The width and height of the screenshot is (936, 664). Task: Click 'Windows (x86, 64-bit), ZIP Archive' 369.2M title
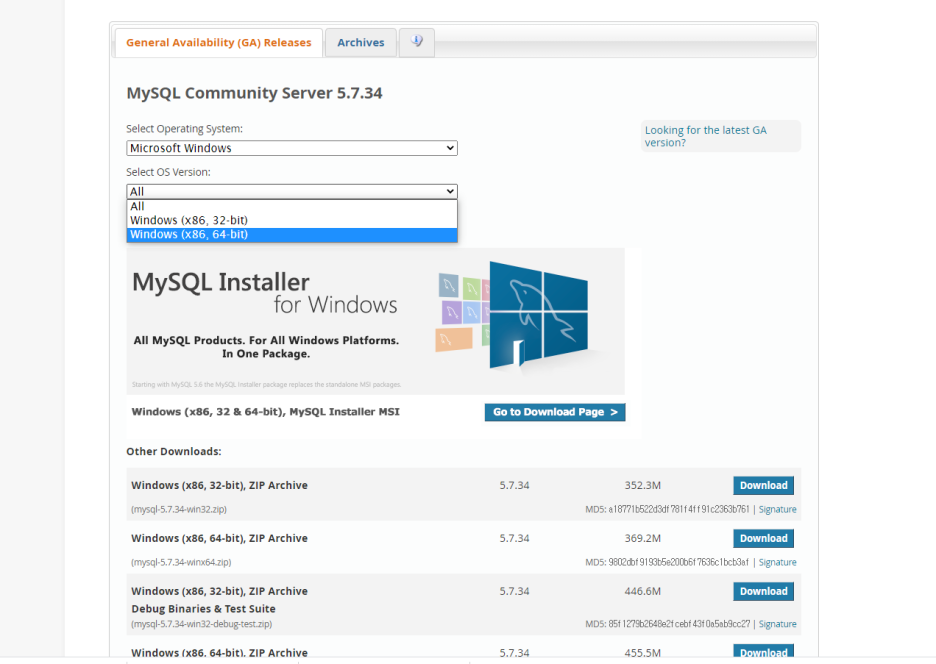[x=220, y=539]
